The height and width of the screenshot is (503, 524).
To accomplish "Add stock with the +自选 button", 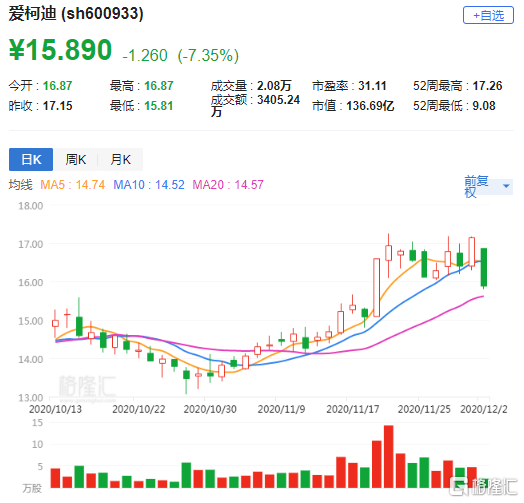I will (x=488, y=15).
